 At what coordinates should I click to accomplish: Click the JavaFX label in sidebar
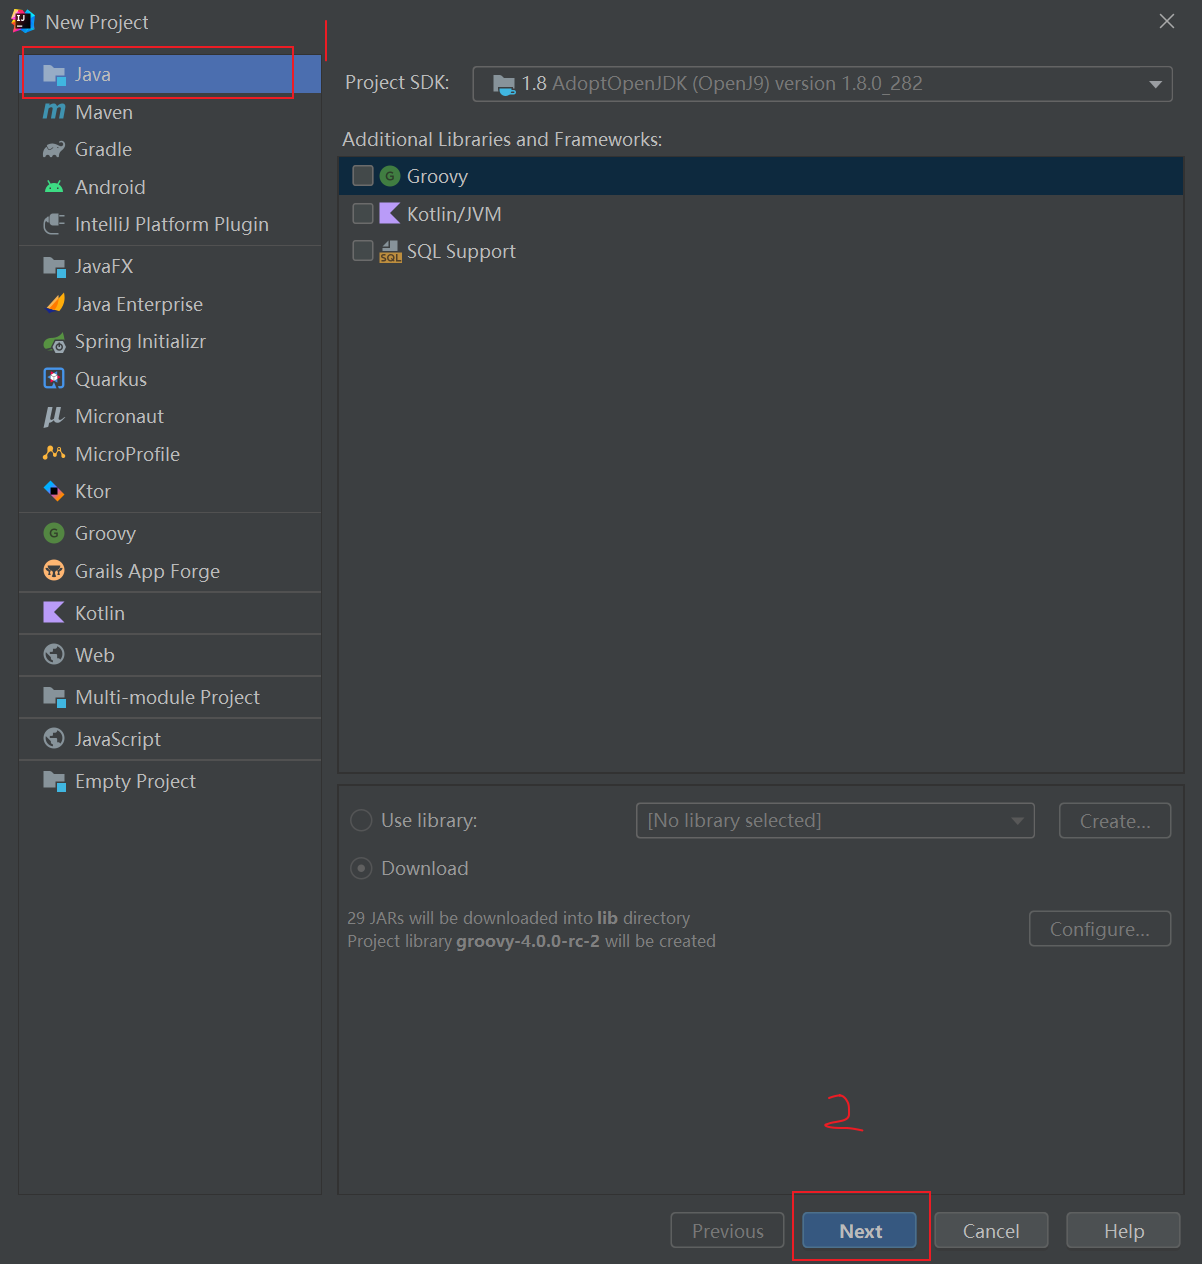pyautogui.click(x=104, y=266)
